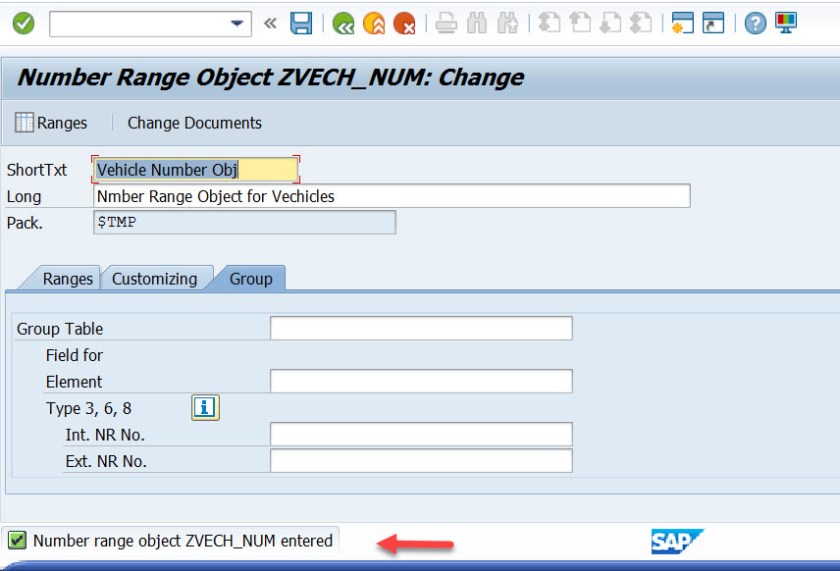840x571 pixels.
Task: Click the Group Table input field
Action: [421, 329]
